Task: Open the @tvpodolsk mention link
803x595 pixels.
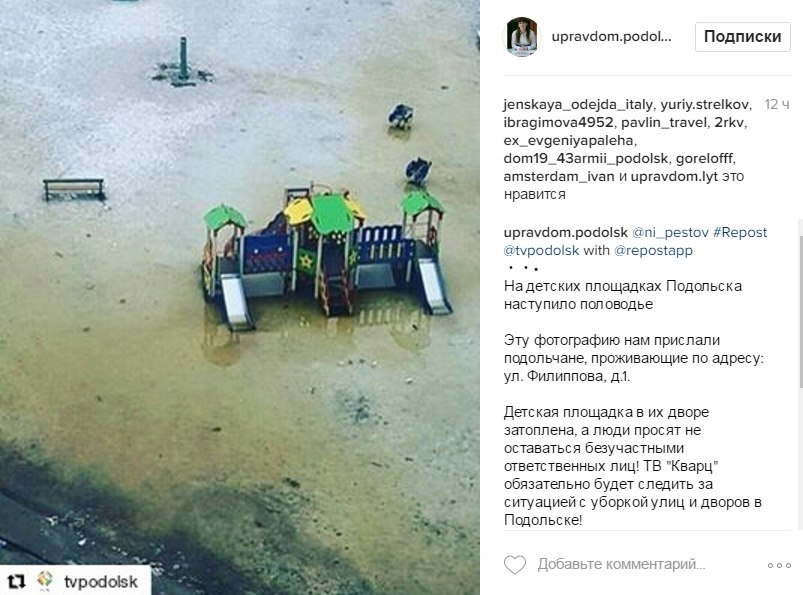Action: (541, 250)
